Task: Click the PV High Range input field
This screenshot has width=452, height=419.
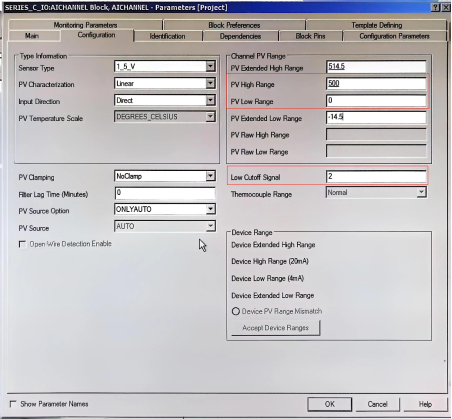Action: coord(376,83)
